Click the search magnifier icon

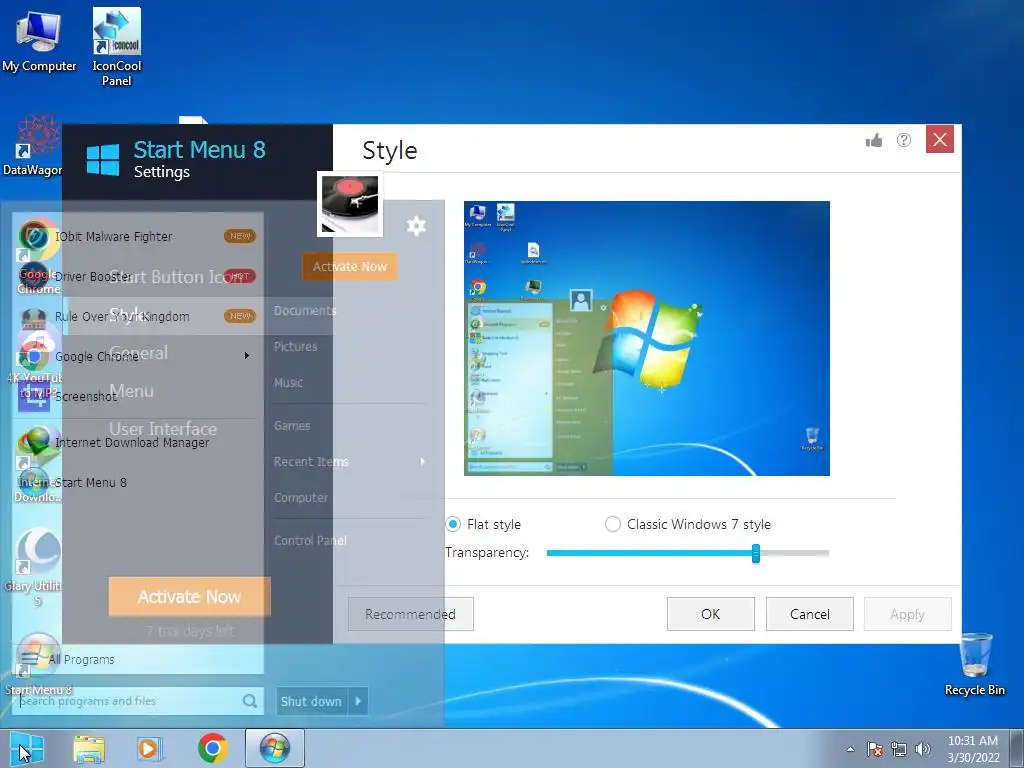tap(249, 701)
